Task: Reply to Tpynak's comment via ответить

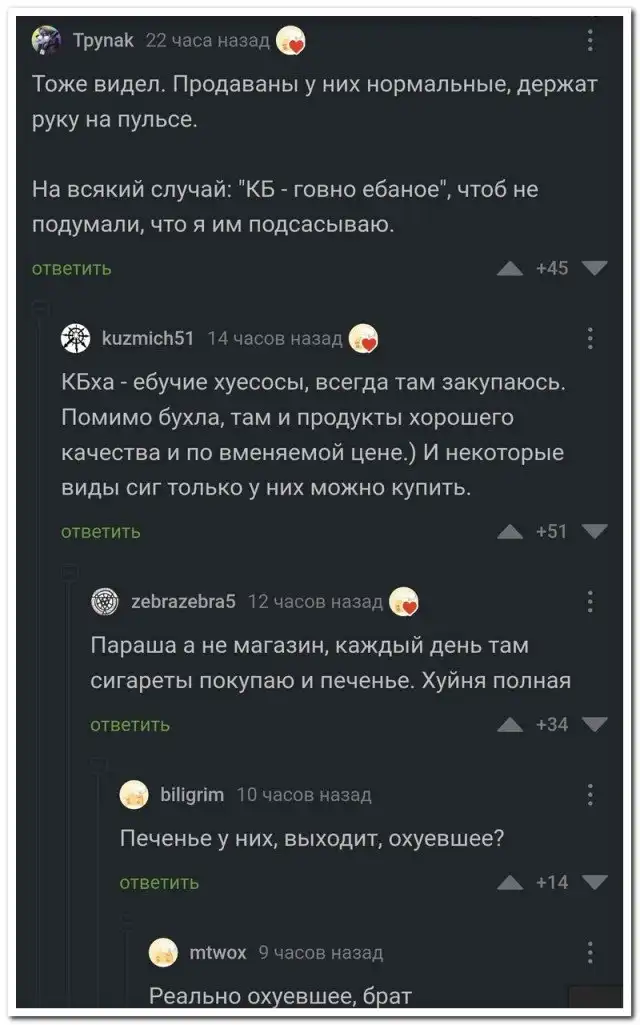Action: [x=72, y=268]
